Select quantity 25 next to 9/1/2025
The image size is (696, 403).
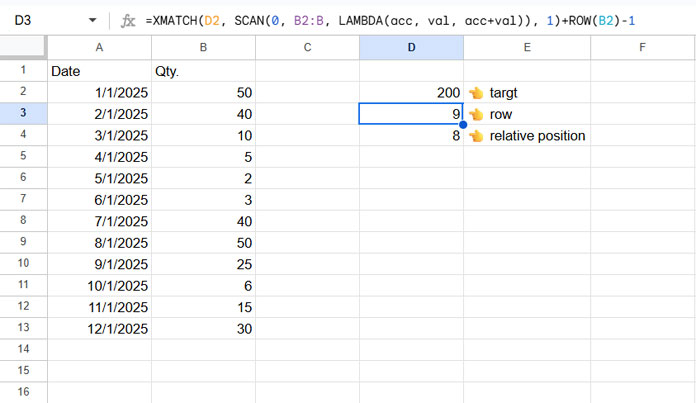tap(203, 264)
